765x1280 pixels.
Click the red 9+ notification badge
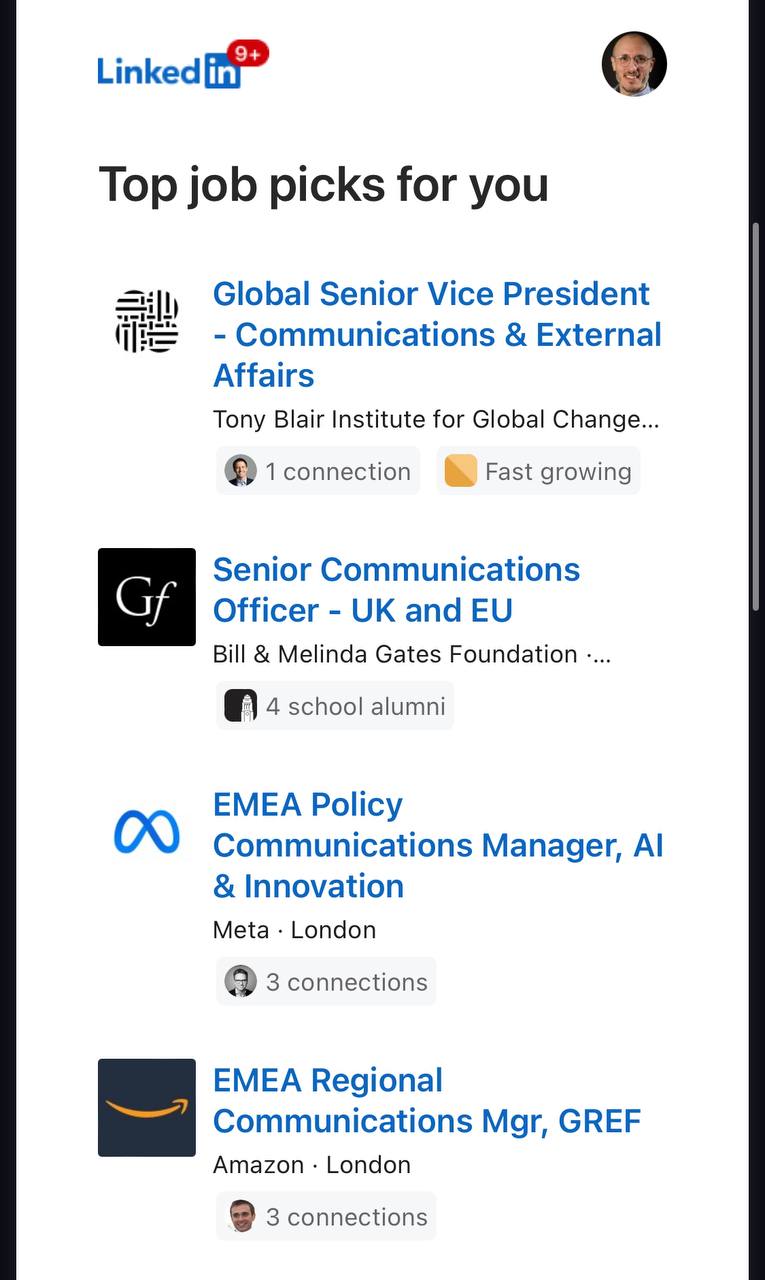coord(248,54)
